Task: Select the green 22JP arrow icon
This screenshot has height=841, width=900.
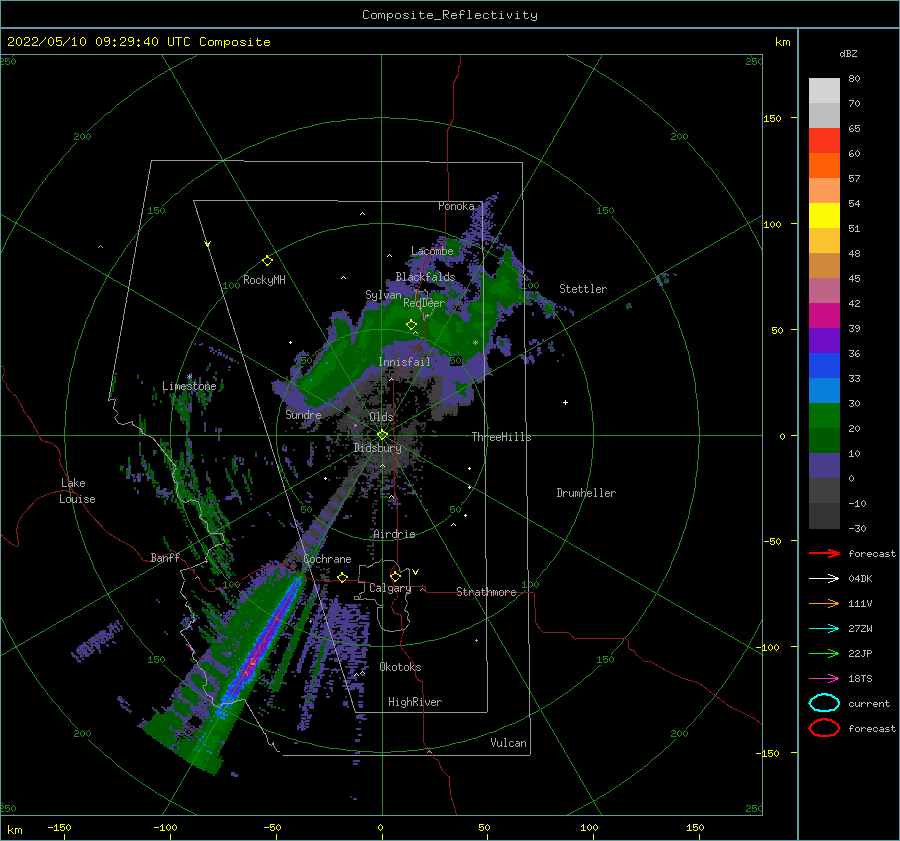Action: click(824, 653)
